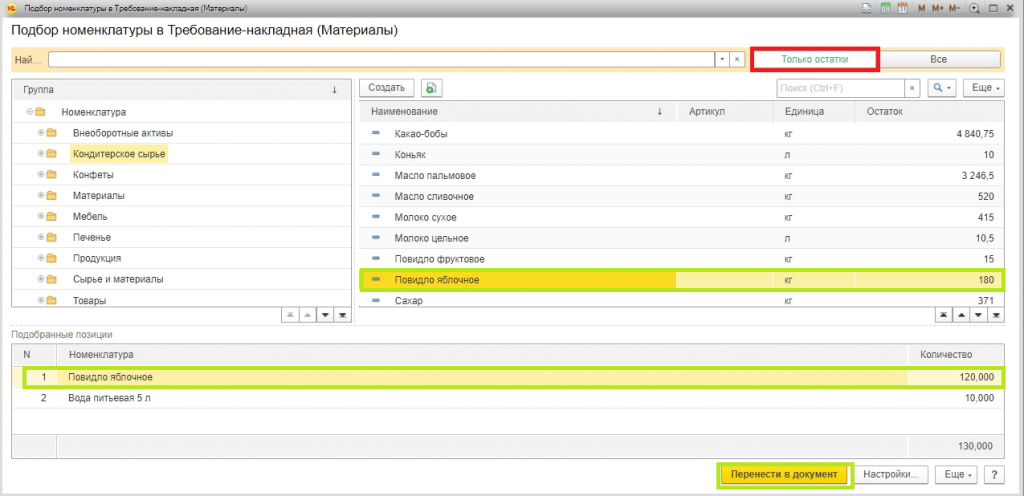Viewport: 1024px width, 496px height.
Task: Click Перенести в документ button
Action: [x=784, y=474]
